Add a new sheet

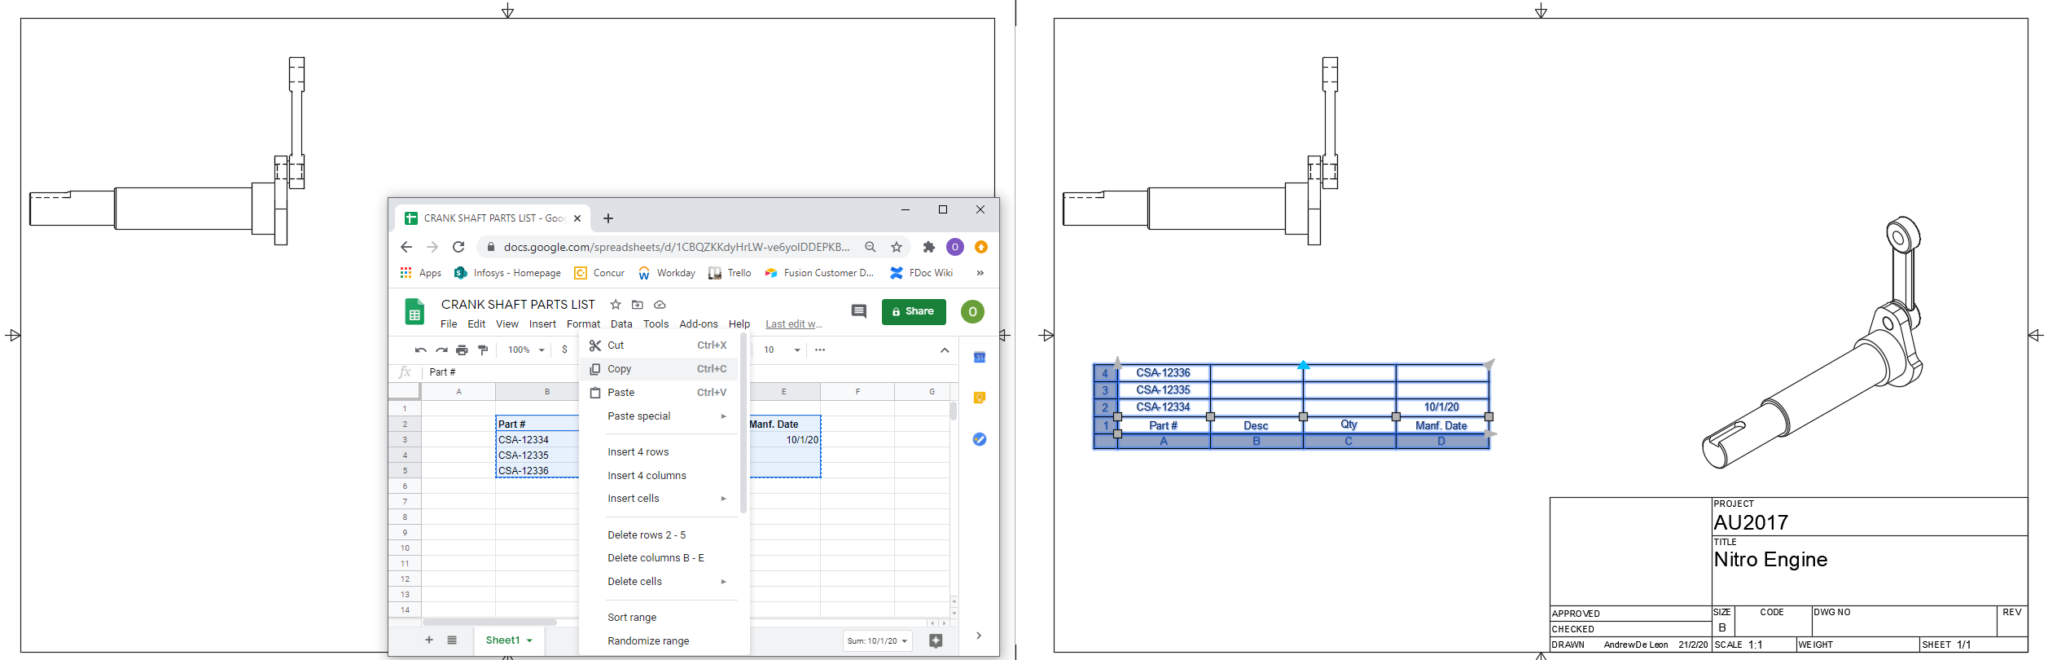[429, 640]
